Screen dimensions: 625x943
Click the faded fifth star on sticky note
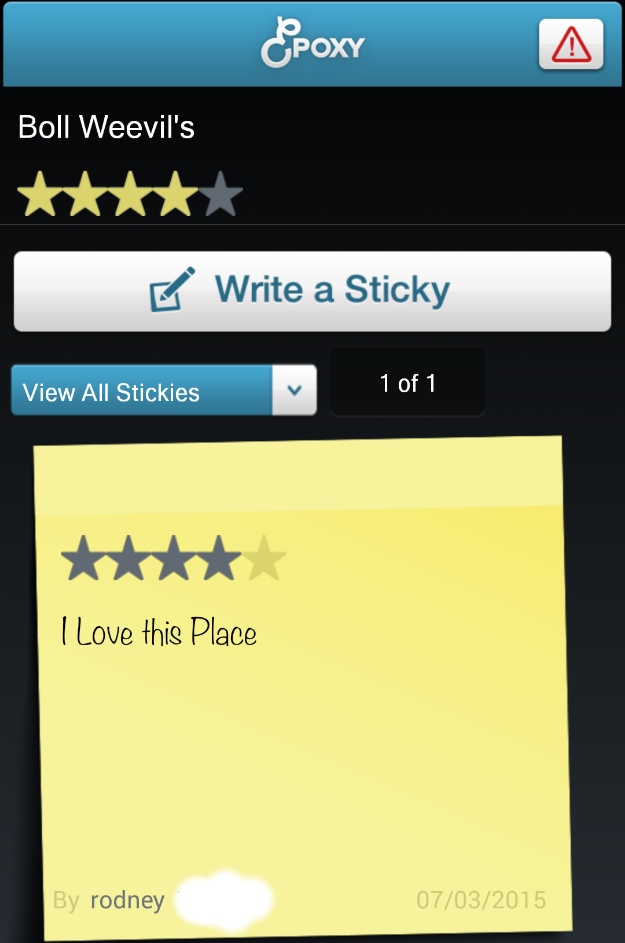(264, 559)
